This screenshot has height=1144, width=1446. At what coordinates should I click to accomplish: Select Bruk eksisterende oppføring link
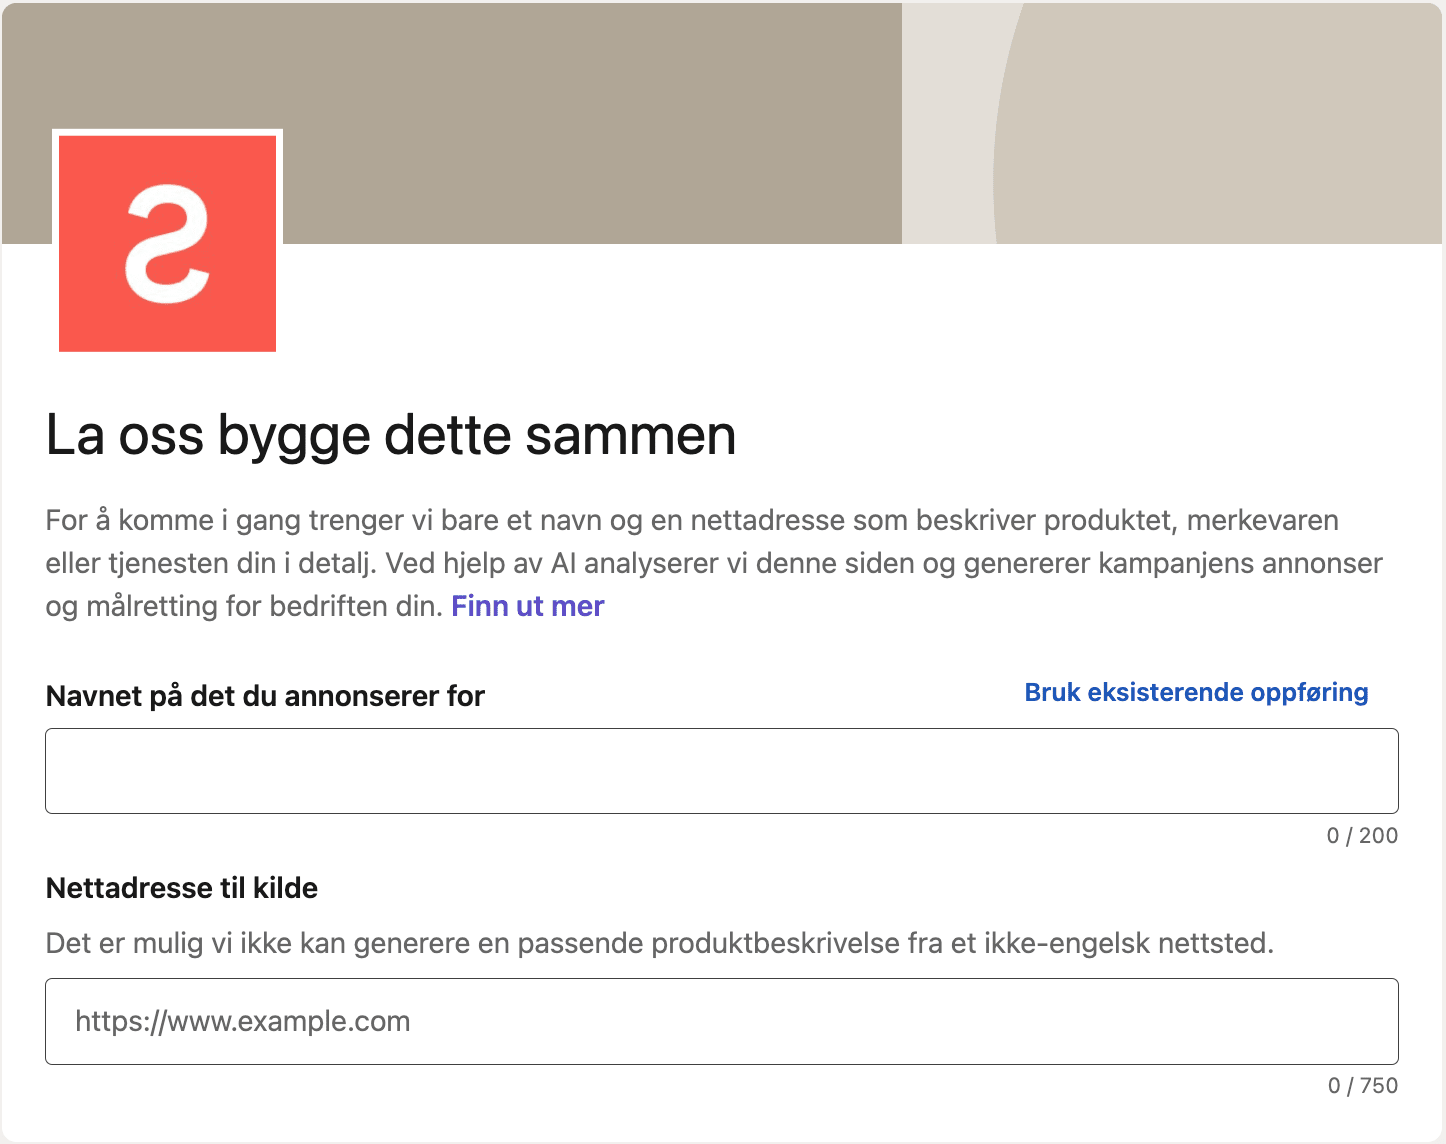pyautogui.click(x=1196, y=692)
